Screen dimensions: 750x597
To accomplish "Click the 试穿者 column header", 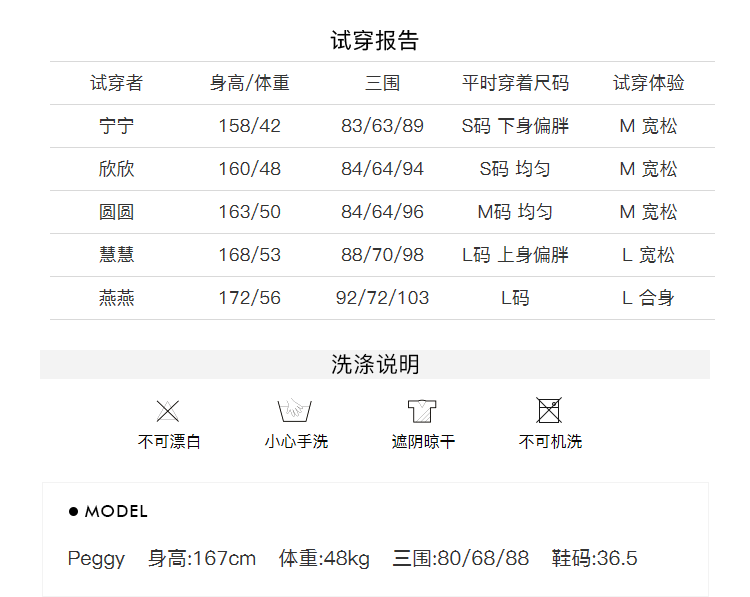I will click(x=116, y=83).
